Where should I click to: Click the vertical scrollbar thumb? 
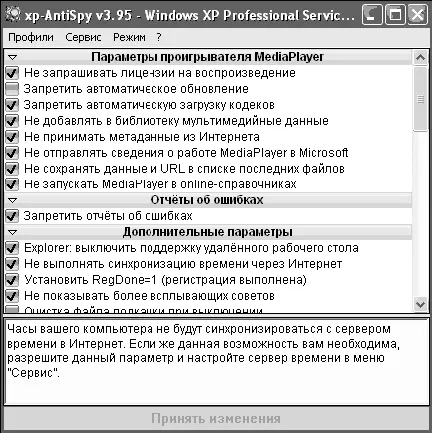(x=420, y=99)
